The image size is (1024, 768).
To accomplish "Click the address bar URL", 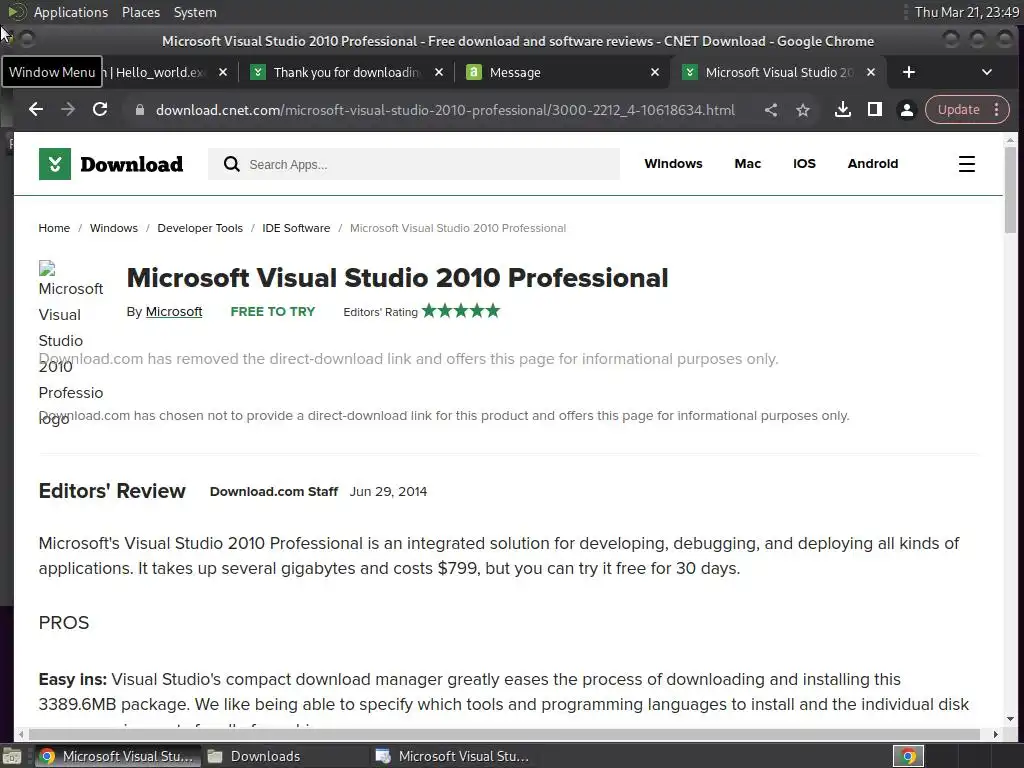I will 445,110.
